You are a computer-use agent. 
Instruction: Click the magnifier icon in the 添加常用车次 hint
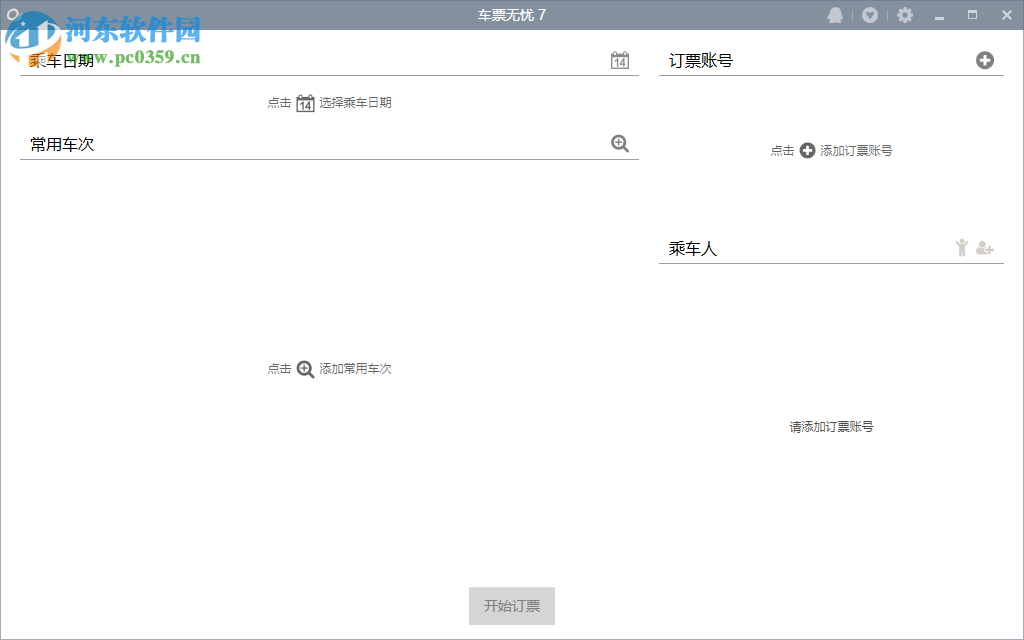304,368
